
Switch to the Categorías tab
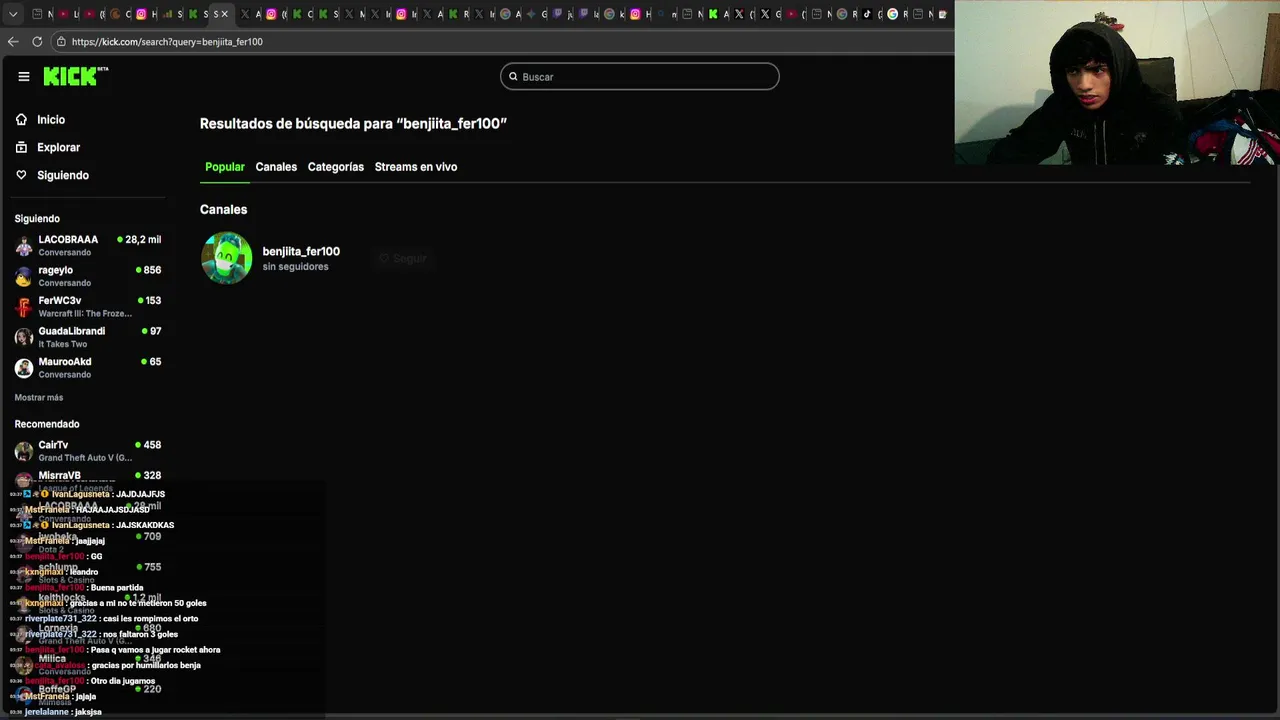(x=336, y=167)
